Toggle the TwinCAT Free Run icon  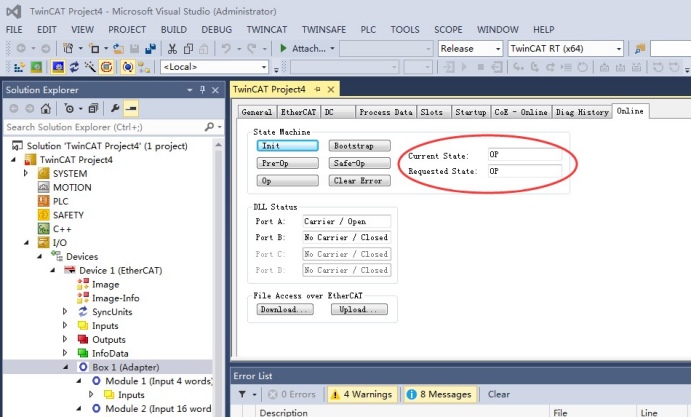(106, 67)
